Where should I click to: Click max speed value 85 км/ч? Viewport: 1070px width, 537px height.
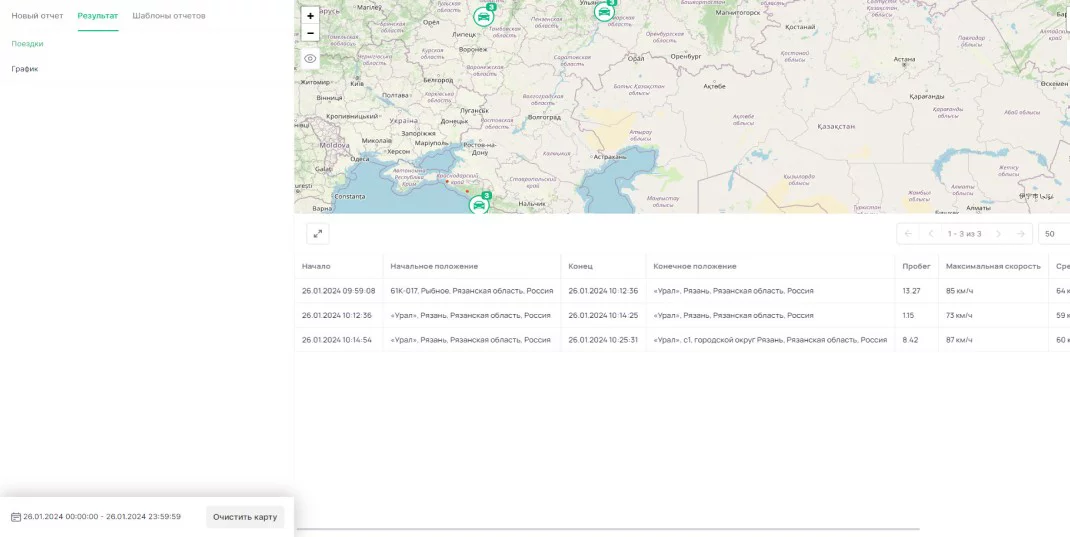click(x=959, y=291)
